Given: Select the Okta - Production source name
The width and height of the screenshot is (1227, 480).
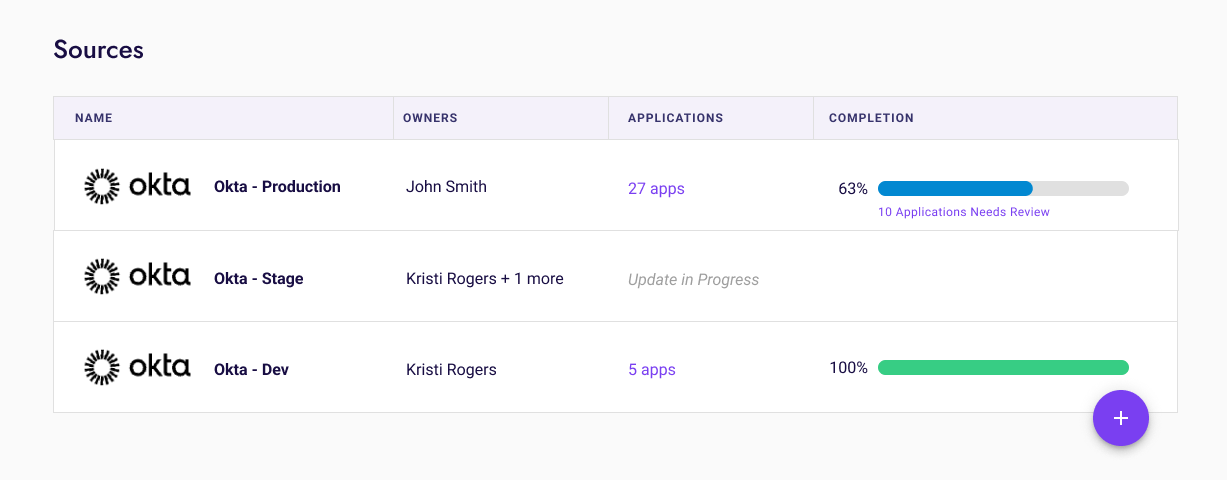Looking at the screenshot, I should tap(277, 187).
